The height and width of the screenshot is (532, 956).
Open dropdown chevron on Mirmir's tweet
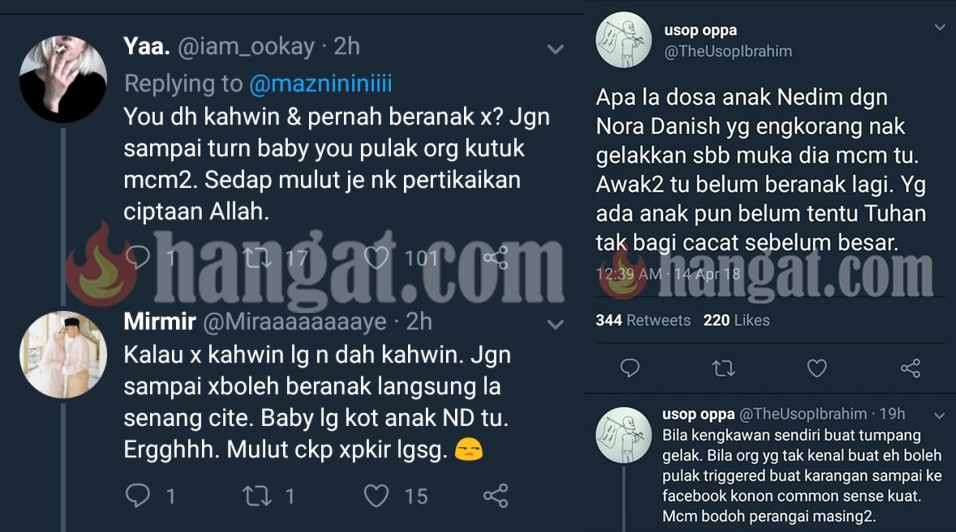555,324
